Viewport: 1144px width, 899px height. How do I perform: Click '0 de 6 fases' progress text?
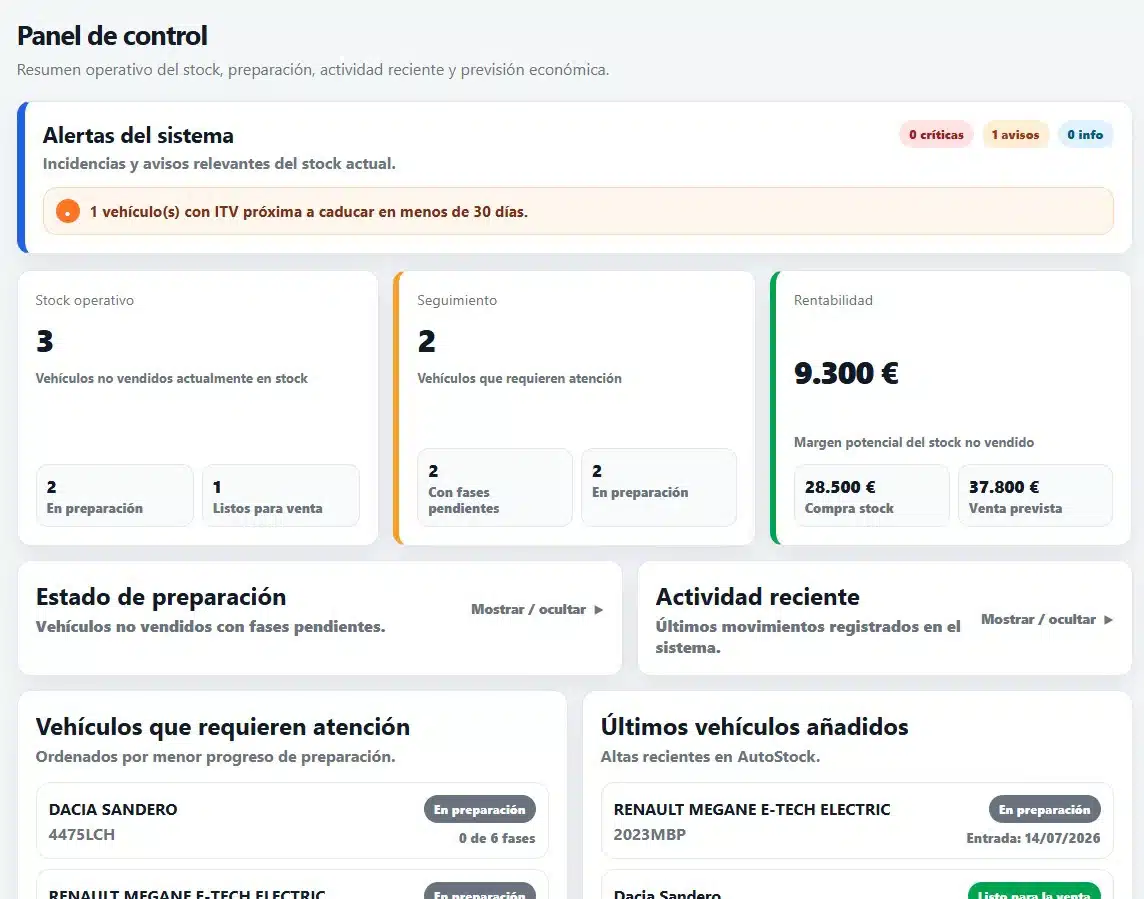click(x=497, y=838)
